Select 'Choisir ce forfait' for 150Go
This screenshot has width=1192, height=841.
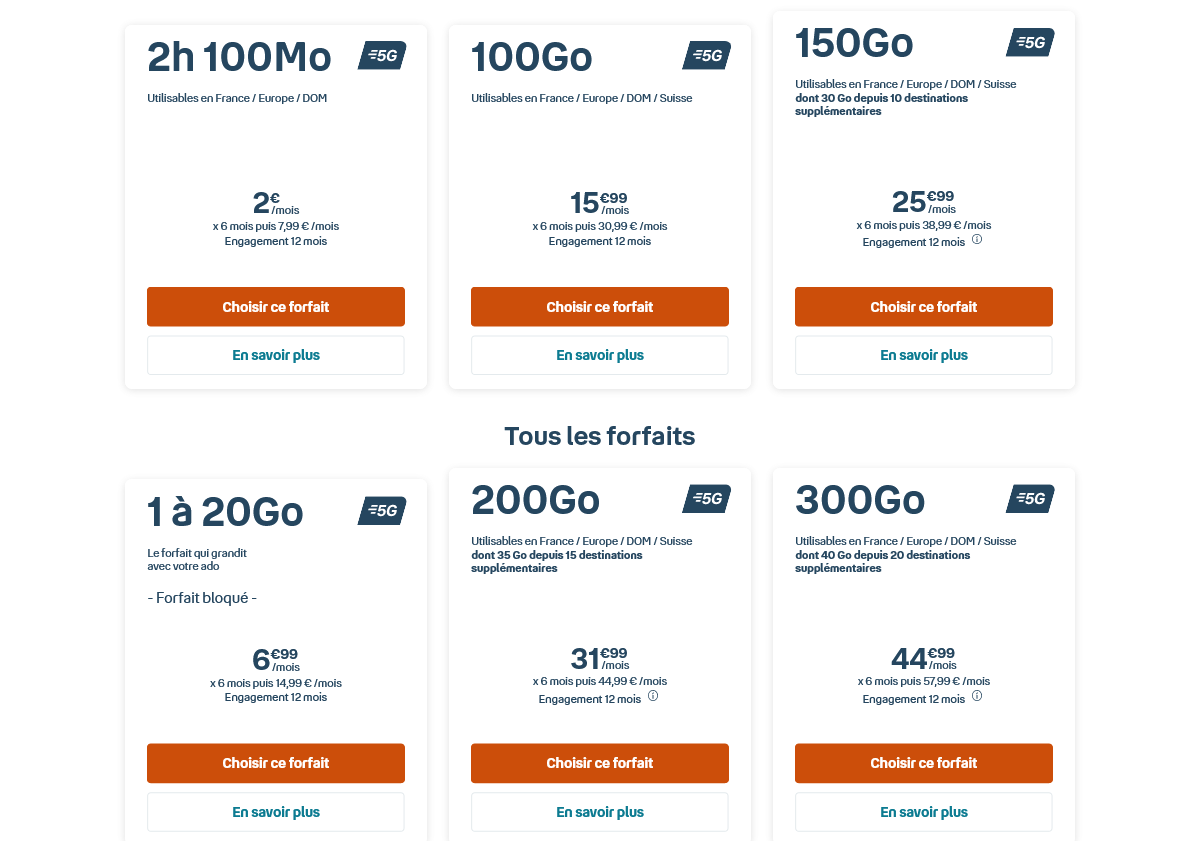coord(924,307)
